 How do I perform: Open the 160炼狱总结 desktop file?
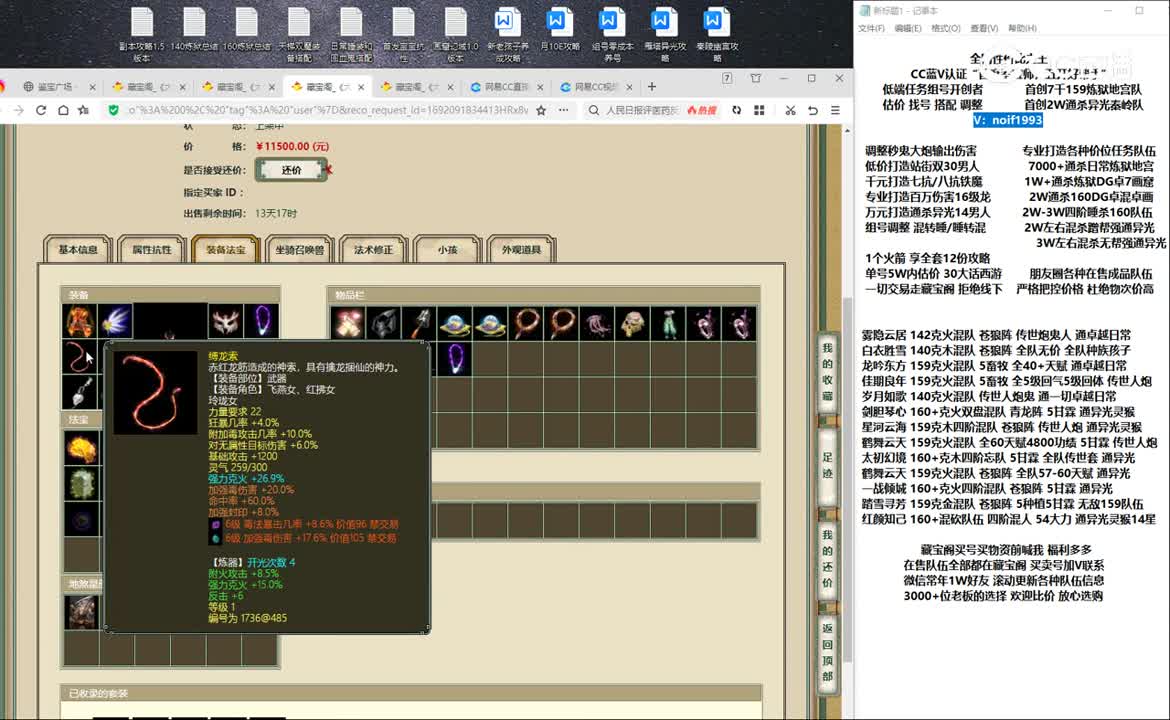click(246, 30)
